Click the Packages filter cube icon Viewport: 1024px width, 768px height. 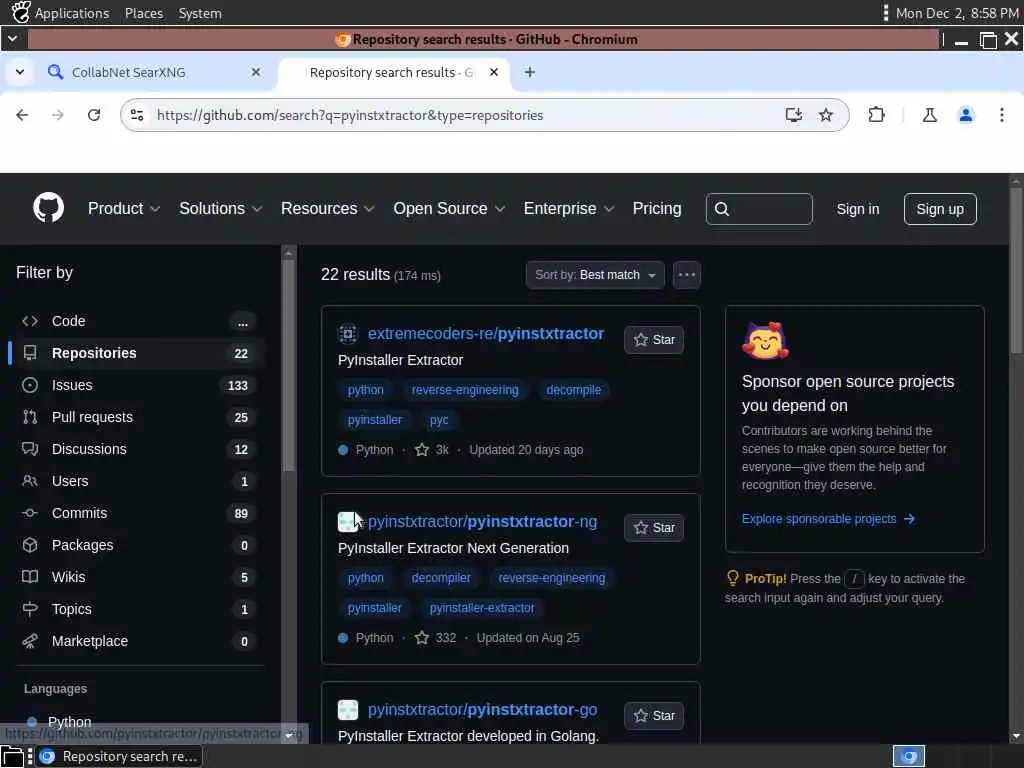coord(30,545)
